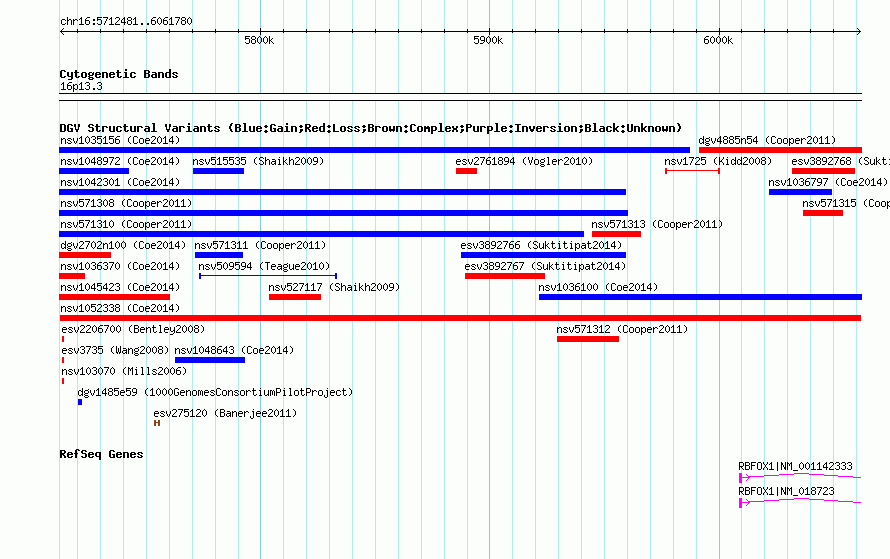890x559 pixels.
Task: Click the small blue dgv1485e59 marker
Action: point(80,402)
